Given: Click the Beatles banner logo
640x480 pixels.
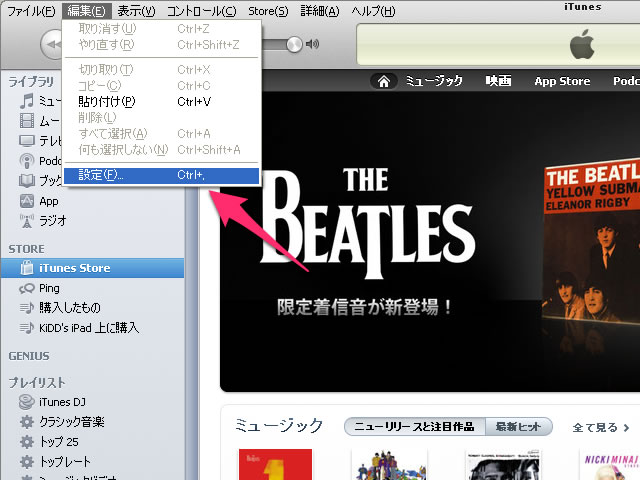Looking at the screenshot, I should pos(367,223).
